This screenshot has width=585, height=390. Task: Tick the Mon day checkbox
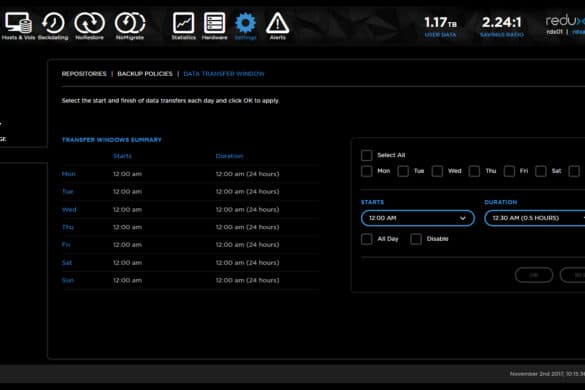367,171
